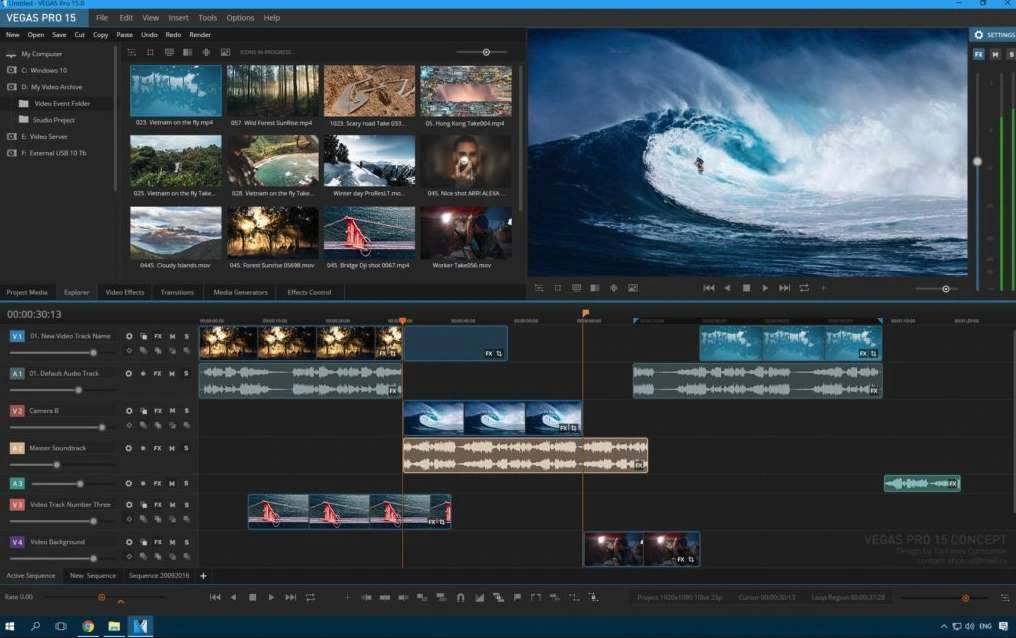The image size is (1016, 638).
Task: Mute the Master Soundtrack track
Action: [x=172, y=448]
